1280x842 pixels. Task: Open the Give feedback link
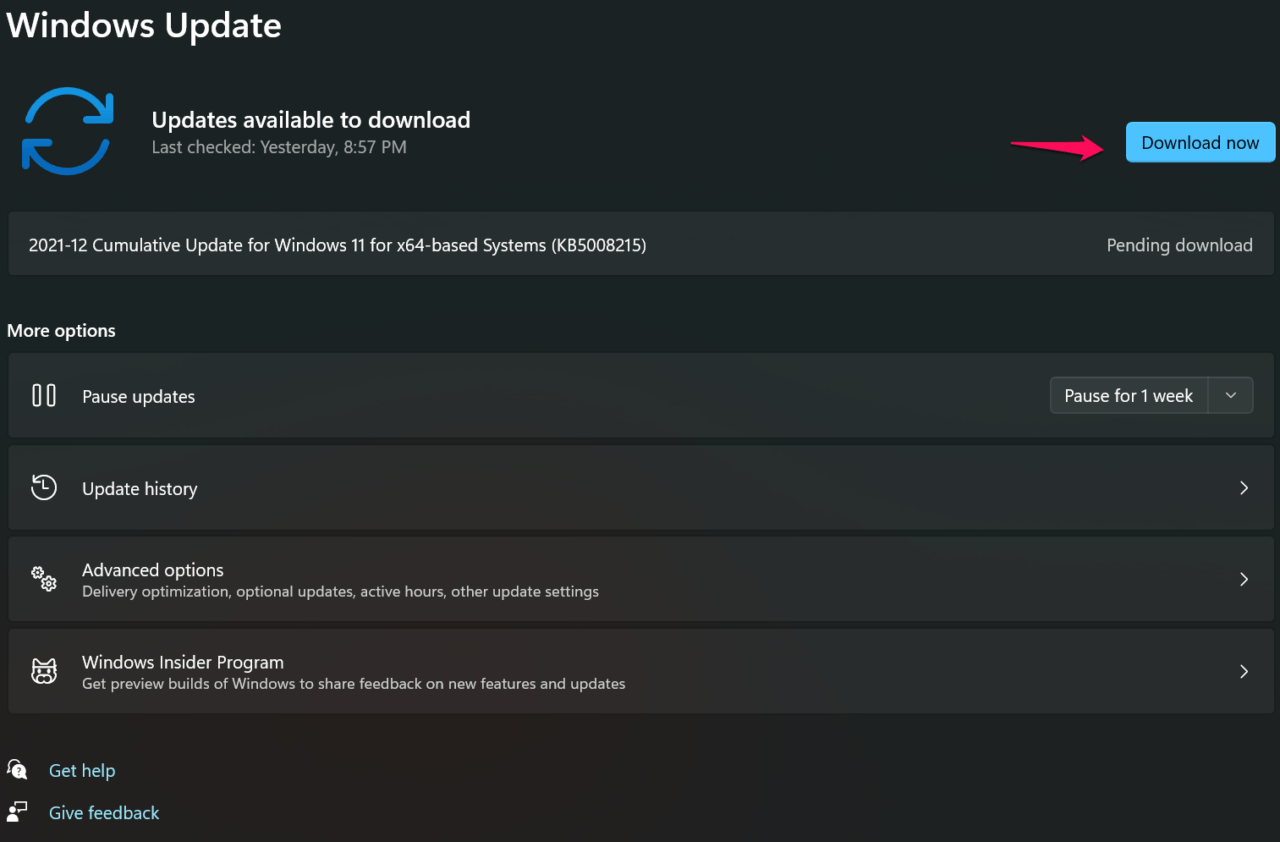[104, 813]
